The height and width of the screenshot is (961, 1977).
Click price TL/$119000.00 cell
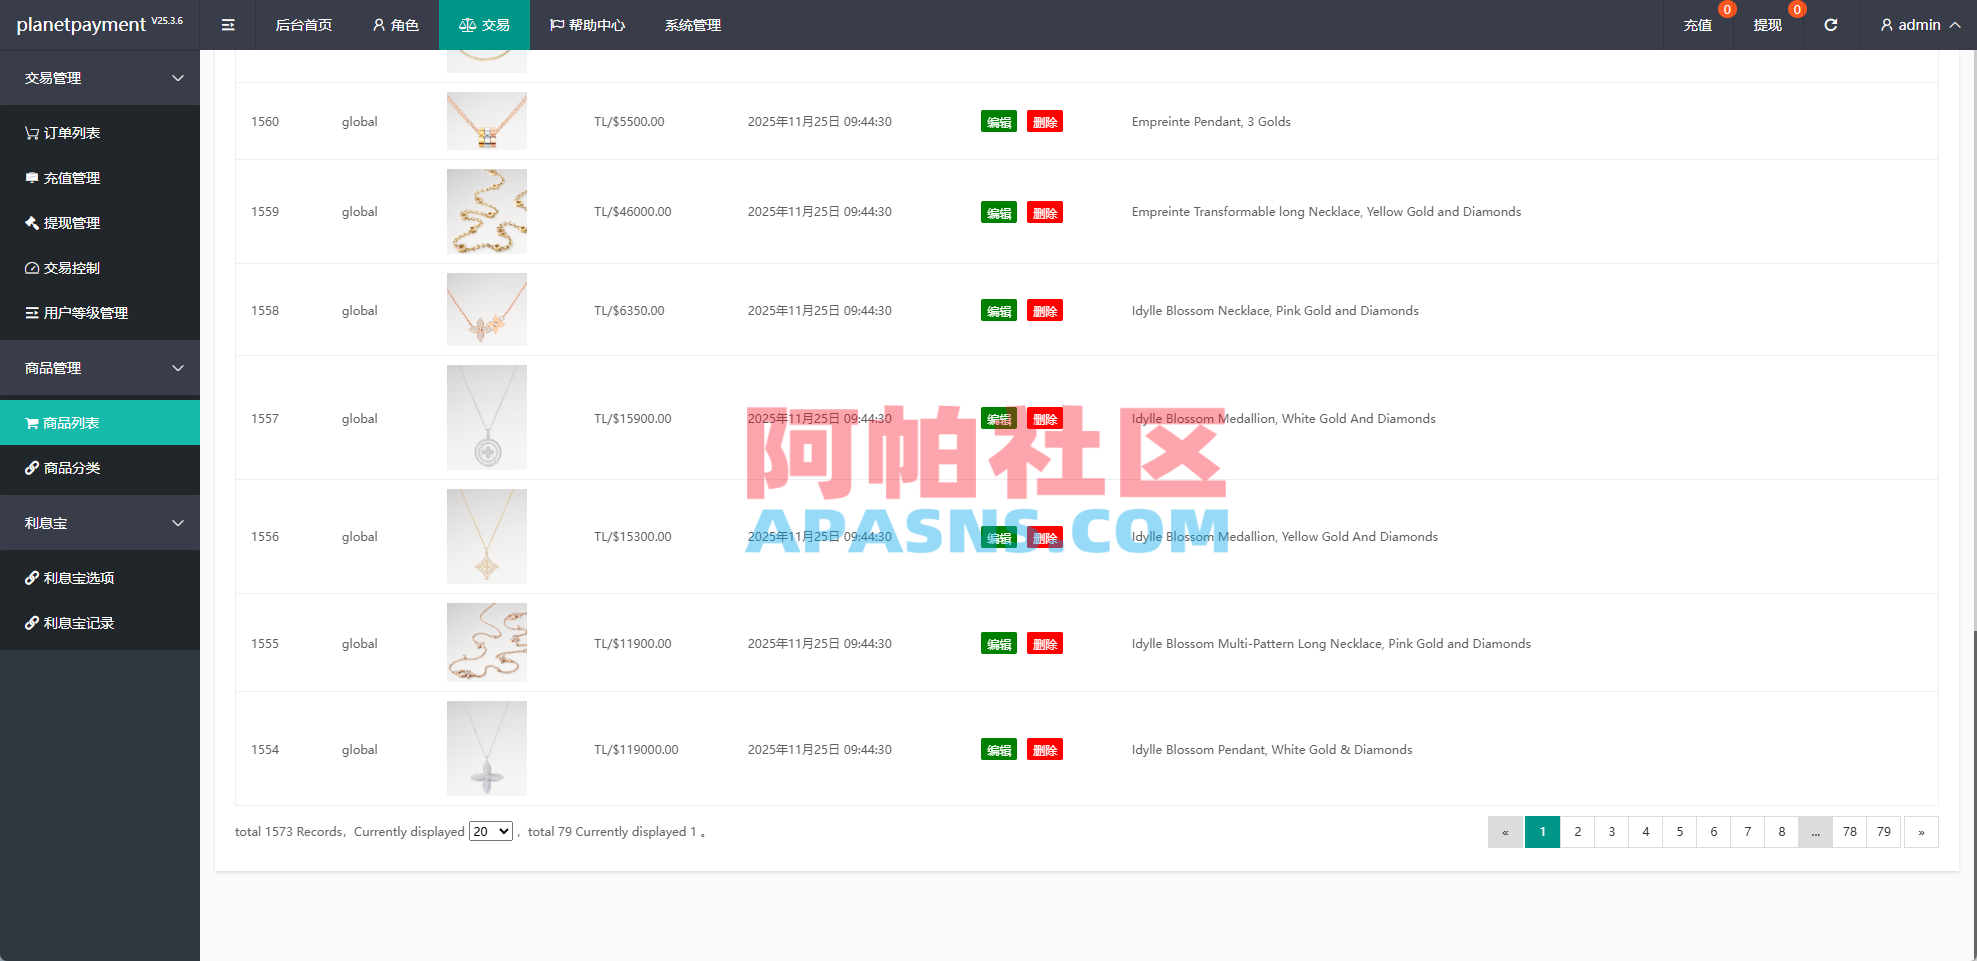636,750
